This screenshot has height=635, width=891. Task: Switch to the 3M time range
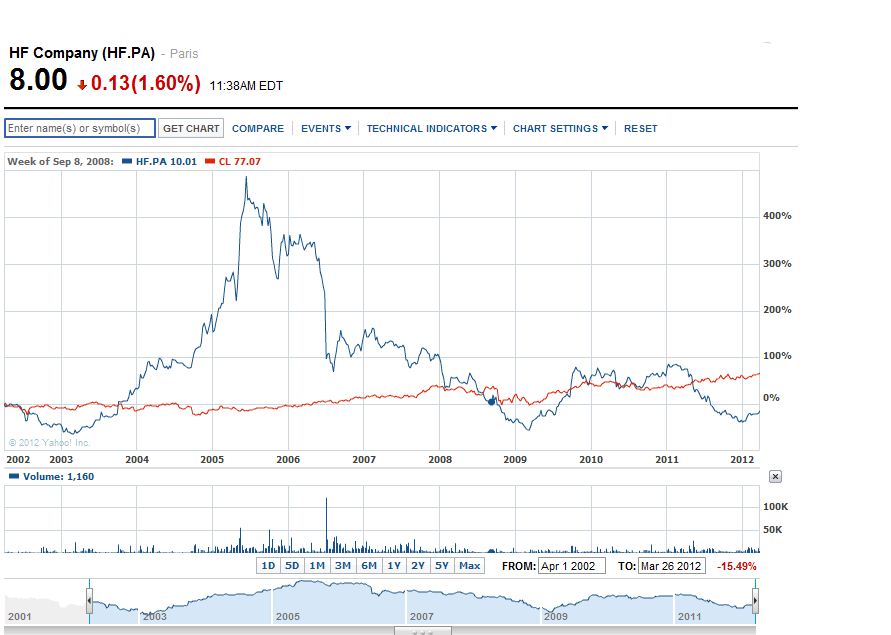pos(343,566)
